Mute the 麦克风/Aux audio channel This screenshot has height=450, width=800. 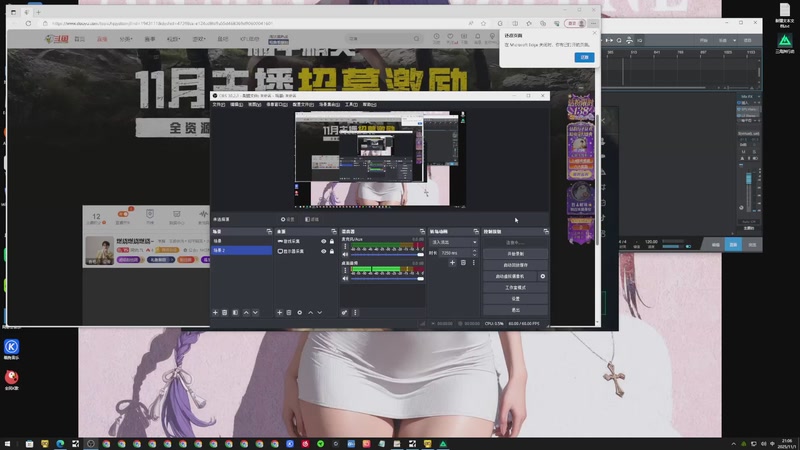pos(345,254)
